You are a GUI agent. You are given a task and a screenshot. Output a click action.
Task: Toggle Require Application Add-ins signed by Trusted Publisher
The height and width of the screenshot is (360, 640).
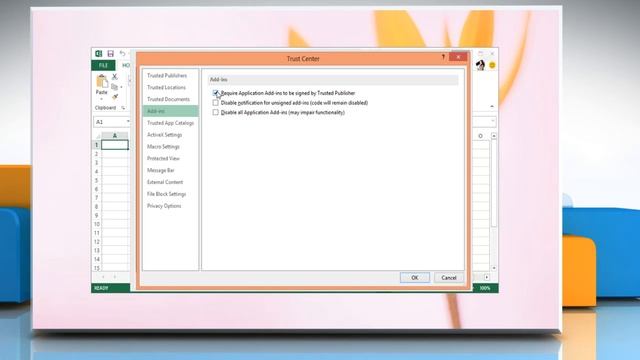click(x=216, y=93)
